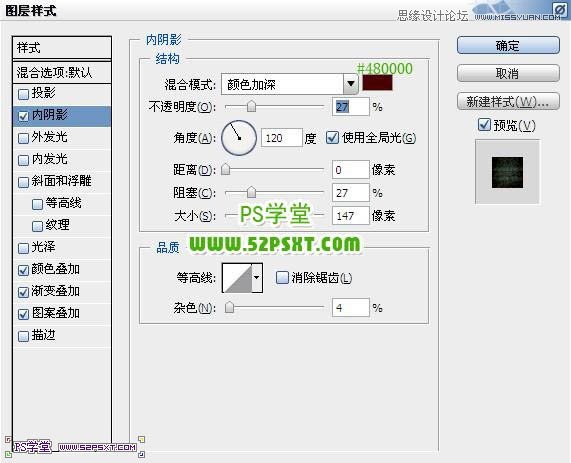Click the layer style preview thumbnail

(507, 172)
